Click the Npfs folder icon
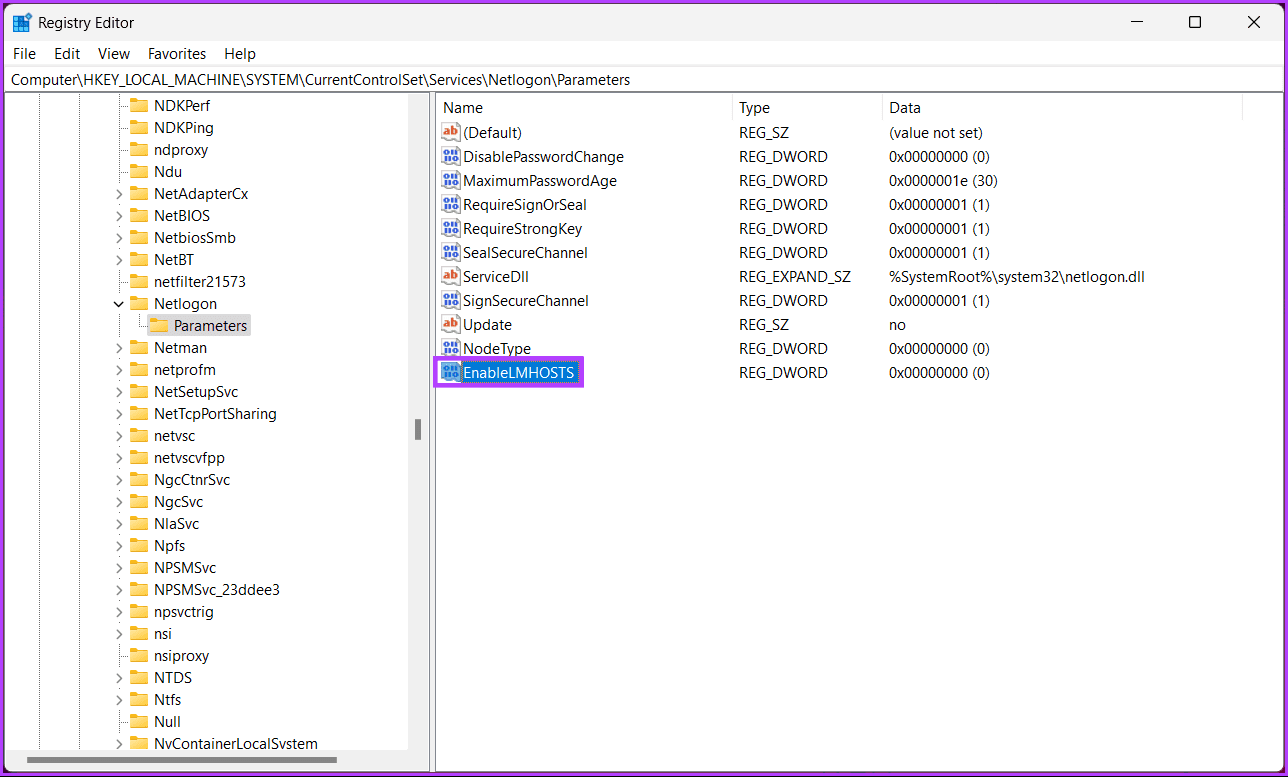 coord(139,545)
